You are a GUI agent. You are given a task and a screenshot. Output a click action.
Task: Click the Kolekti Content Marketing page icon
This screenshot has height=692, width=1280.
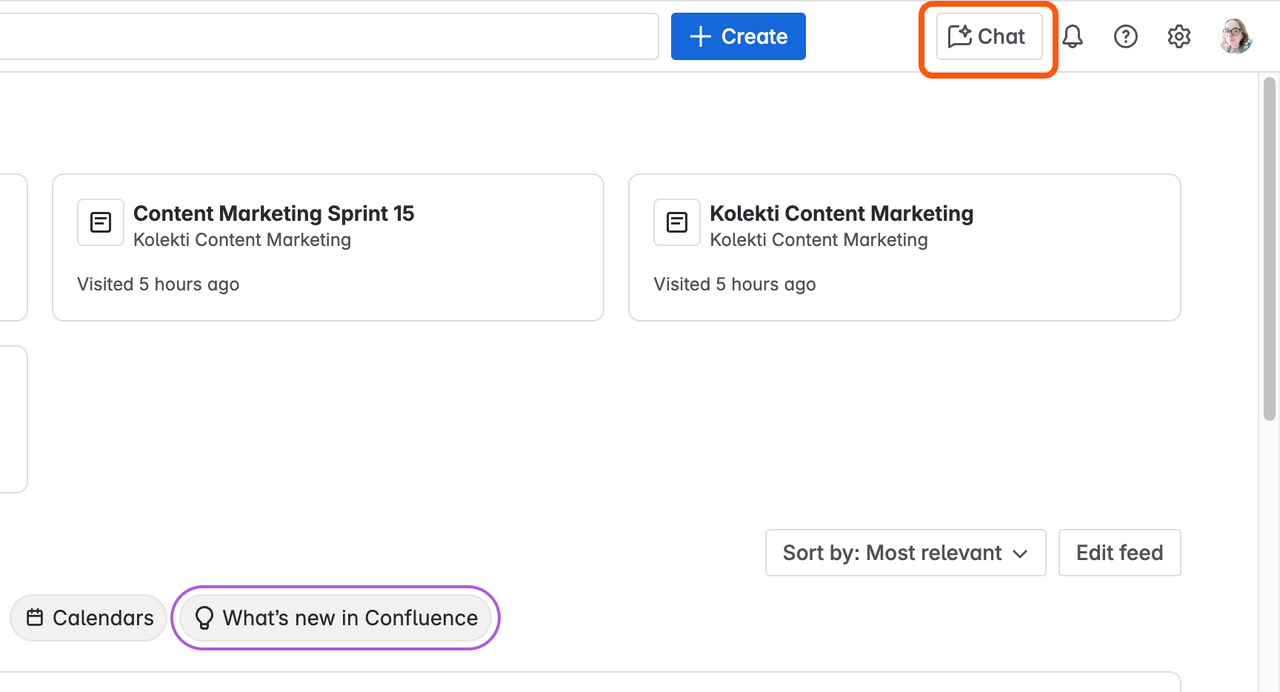point(677,222)
